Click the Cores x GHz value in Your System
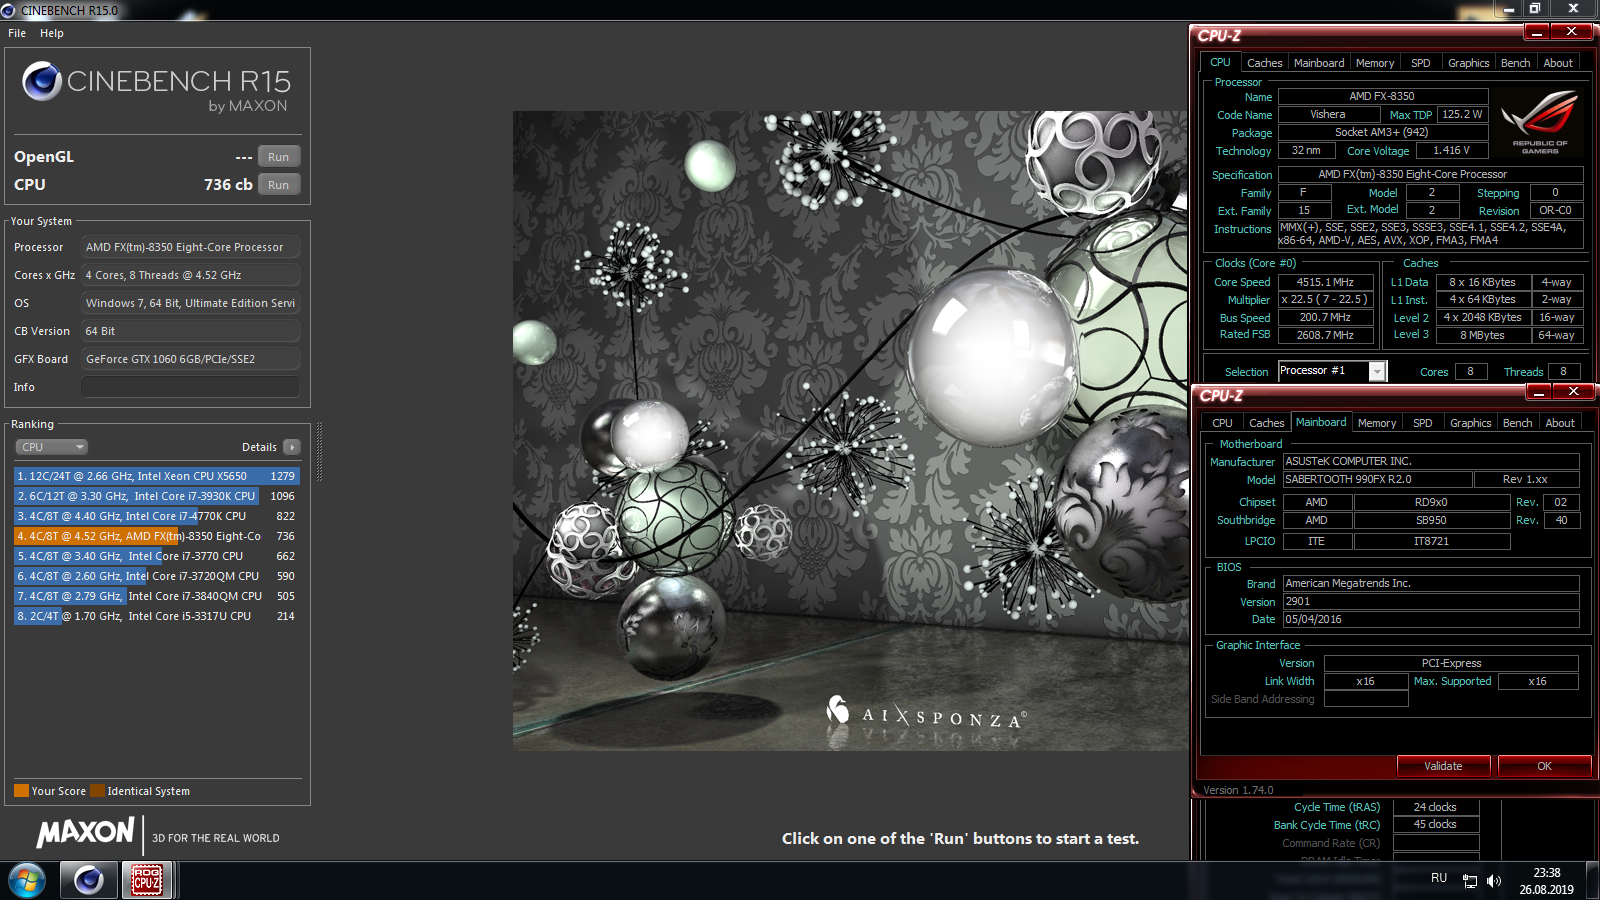1600x900 pixels. 190,275
